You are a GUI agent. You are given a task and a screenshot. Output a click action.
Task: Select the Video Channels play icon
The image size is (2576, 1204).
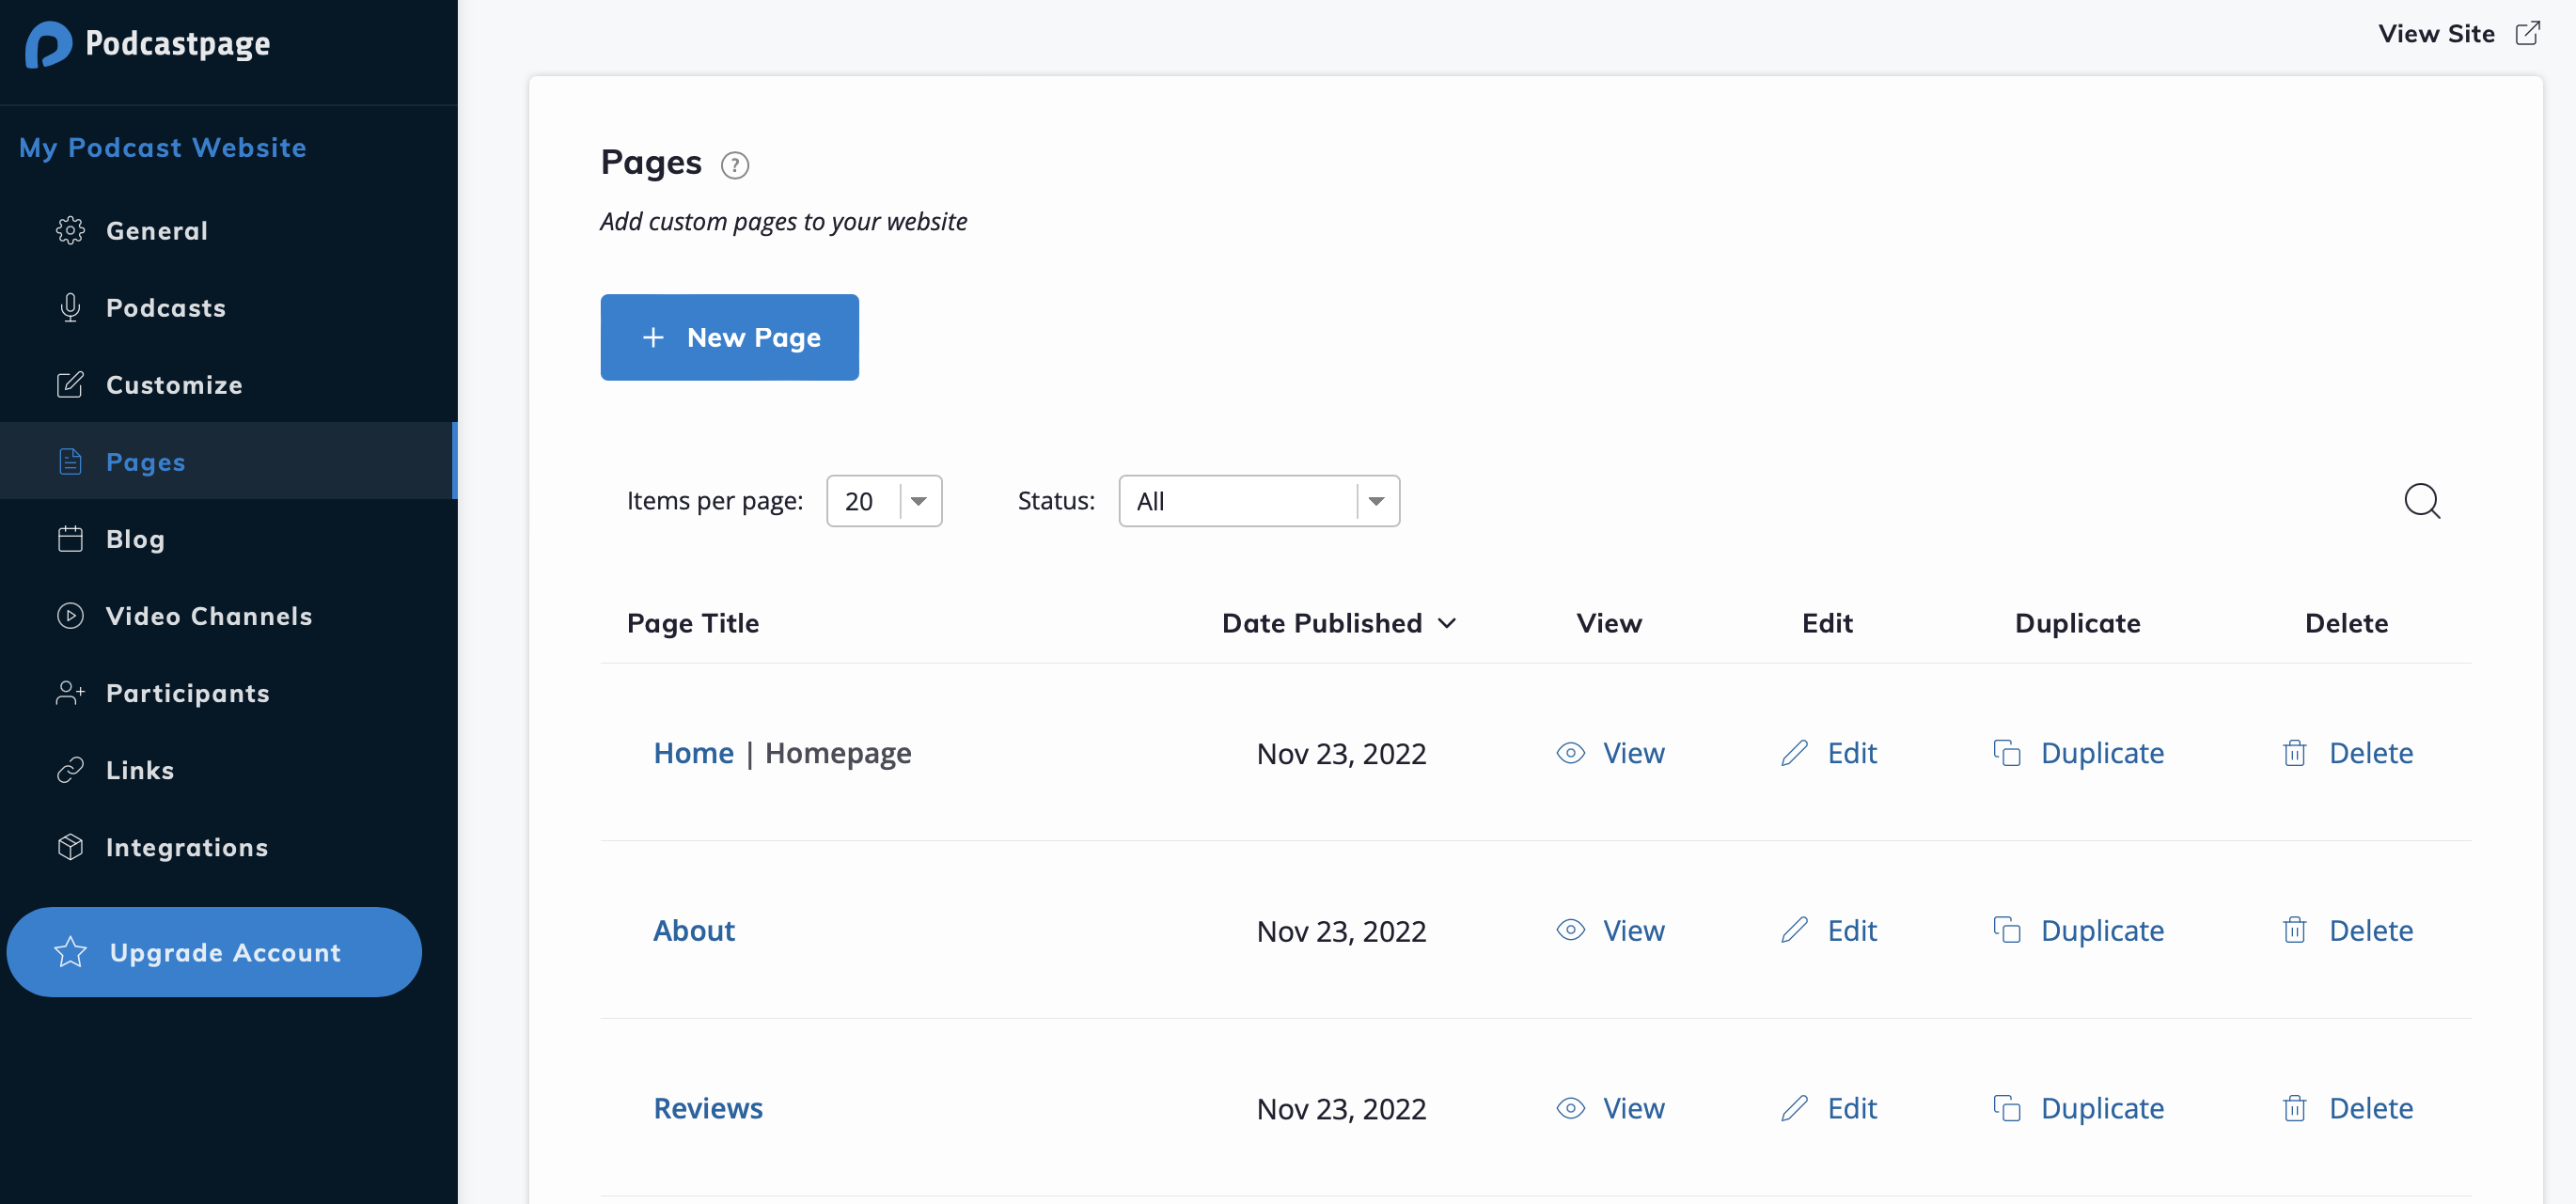click(x=70, y=615)
